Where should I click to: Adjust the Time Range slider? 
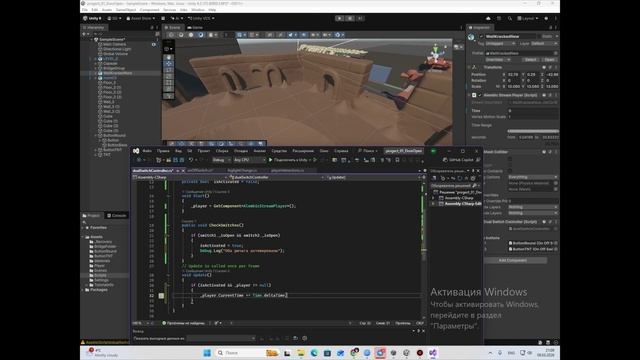point(533,131)
